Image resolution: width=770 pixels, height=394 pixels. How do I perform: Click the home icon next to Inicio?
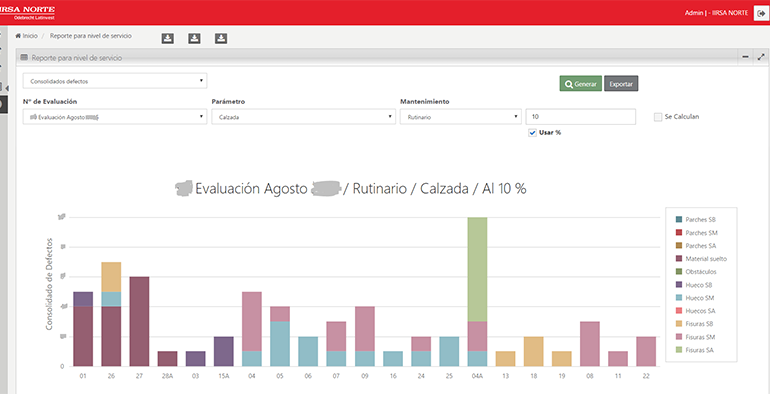click(x=18, y=36)
